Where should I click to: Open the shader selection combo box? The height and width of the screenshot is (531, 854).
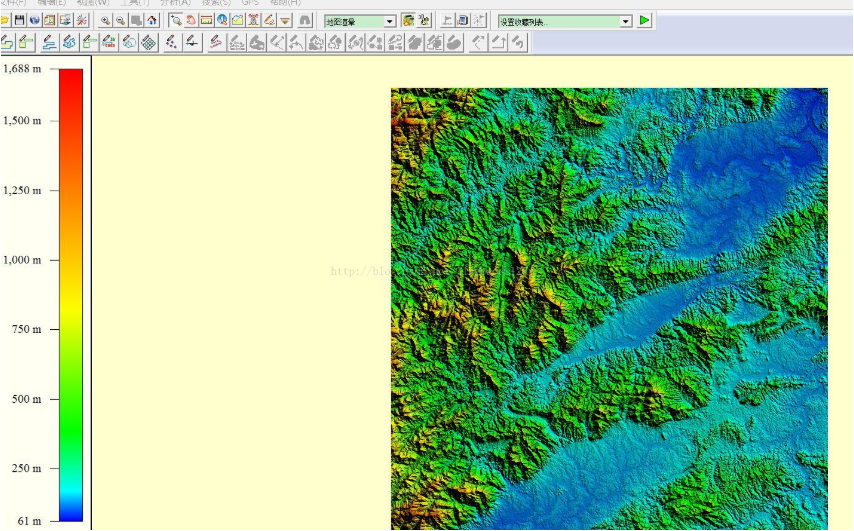[x=360, y=21]
